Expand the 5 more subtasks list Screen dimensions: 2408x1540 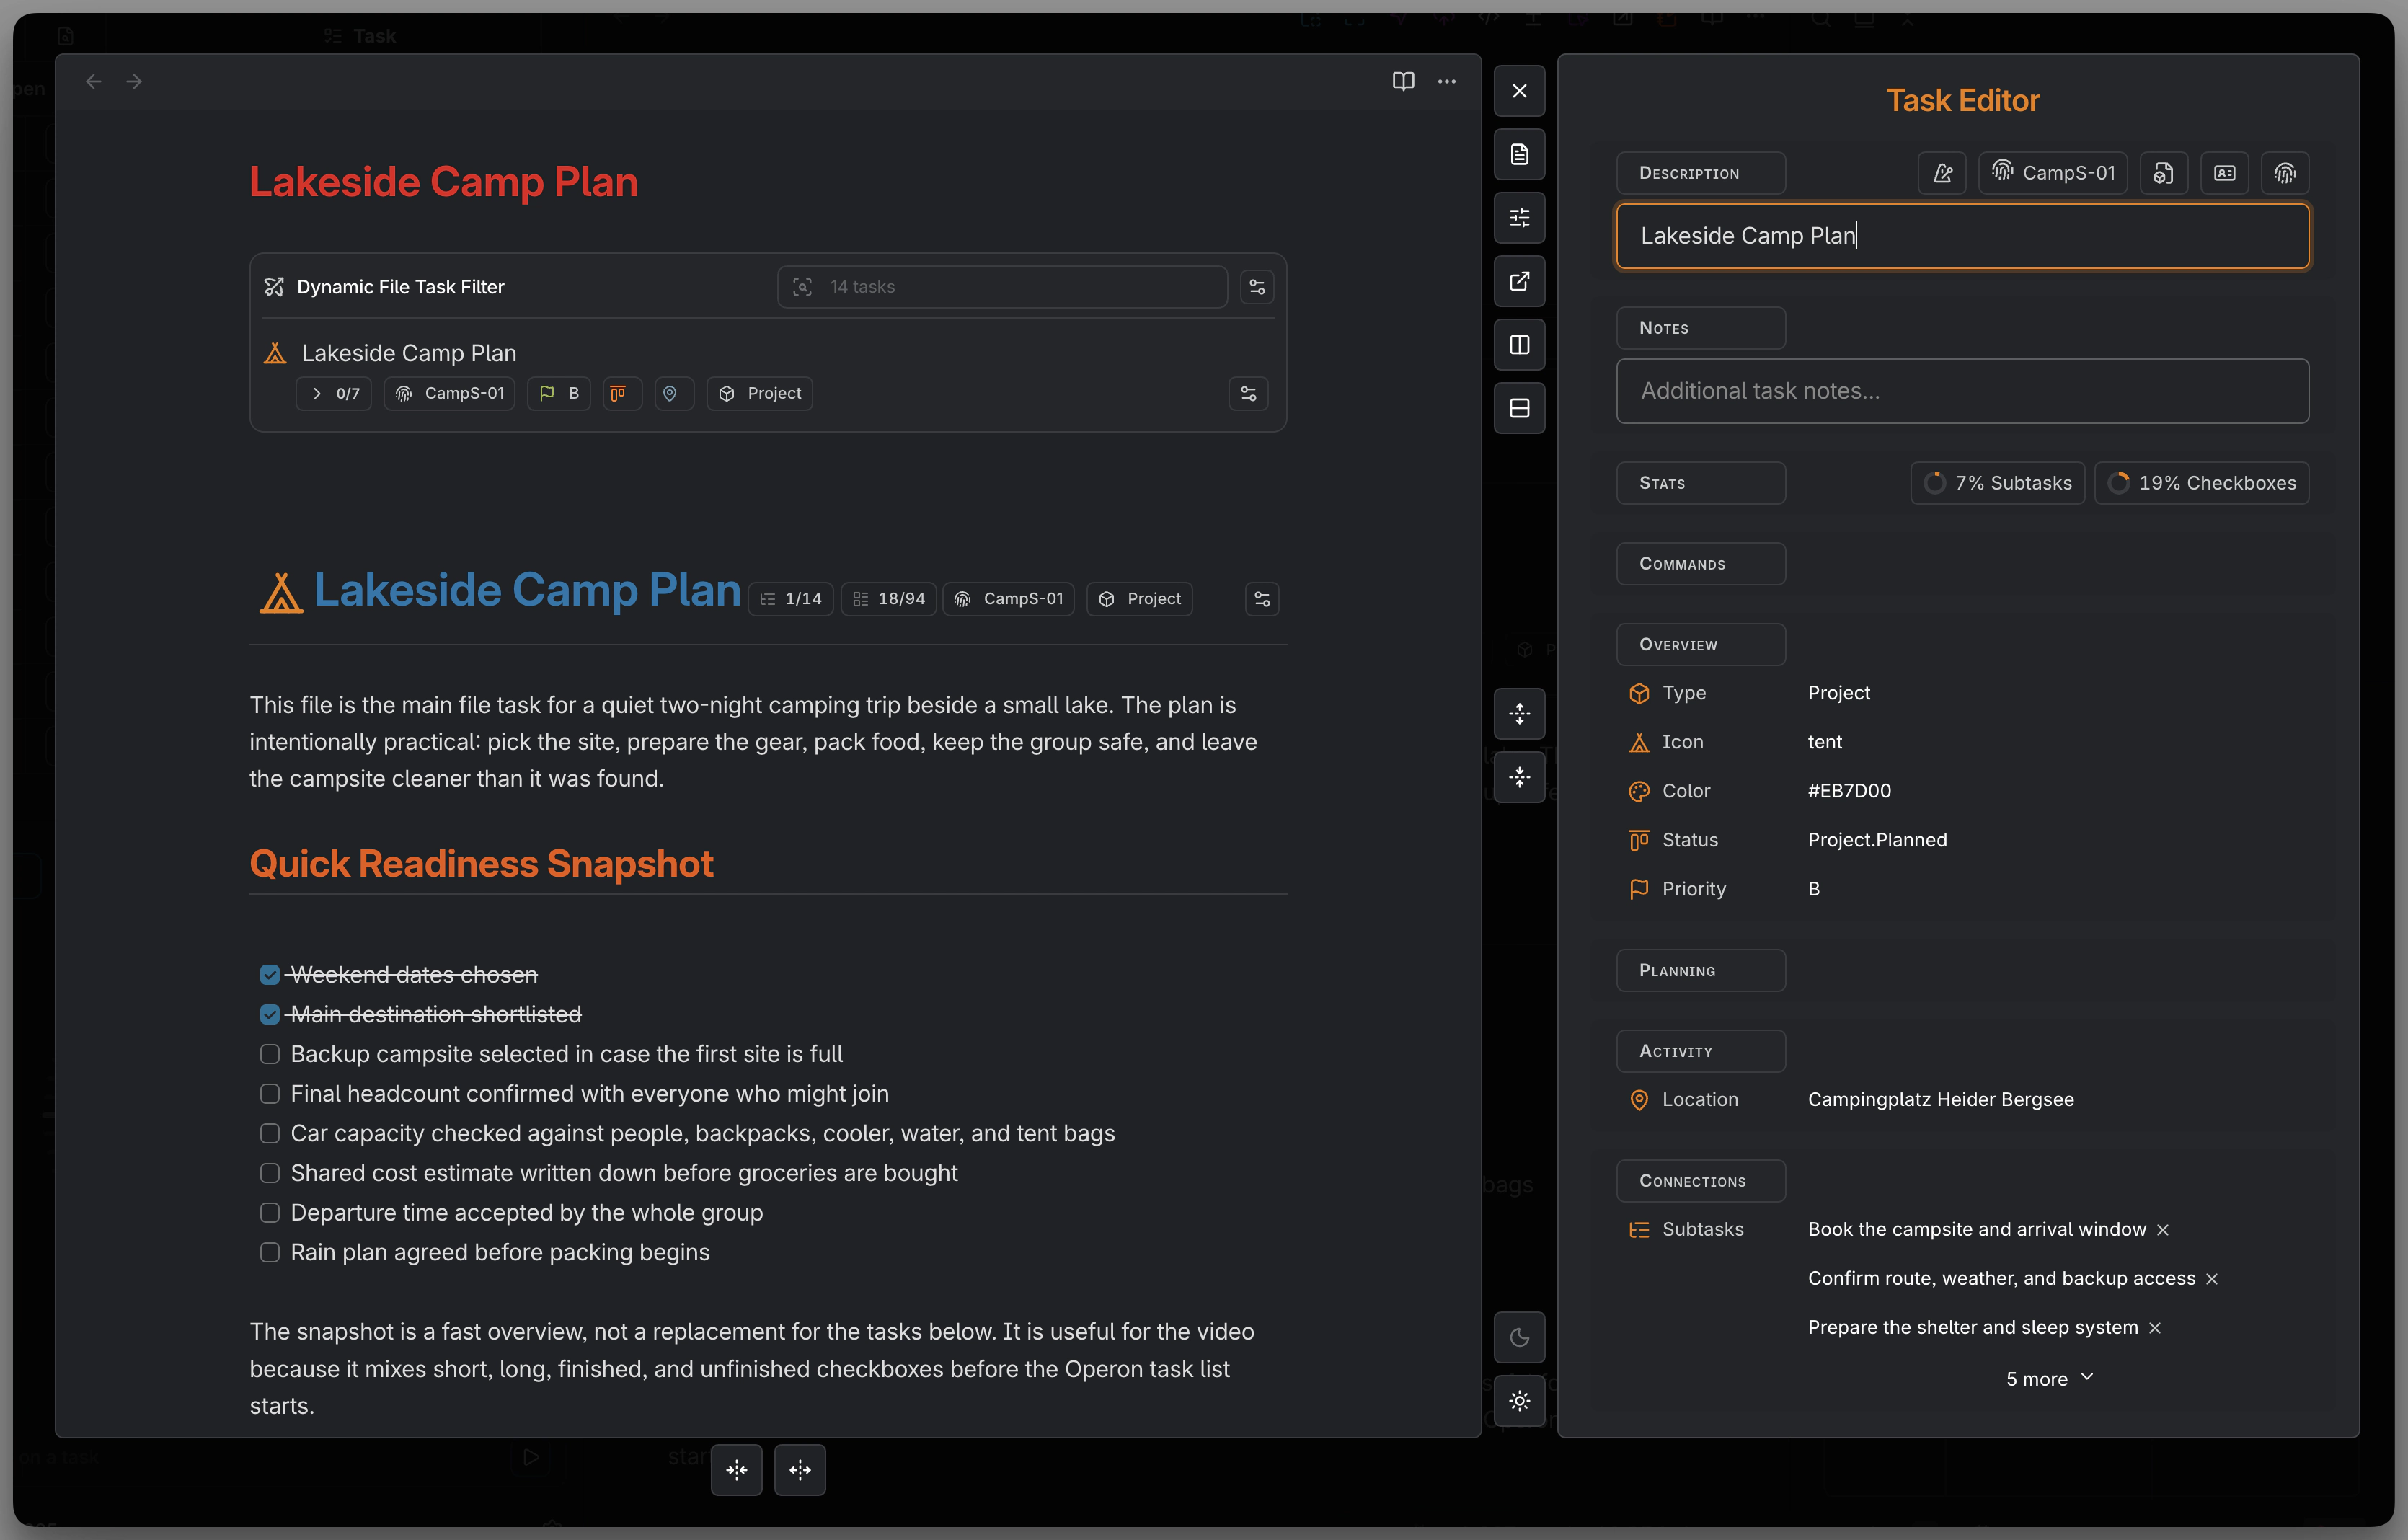[2049, 1379]
